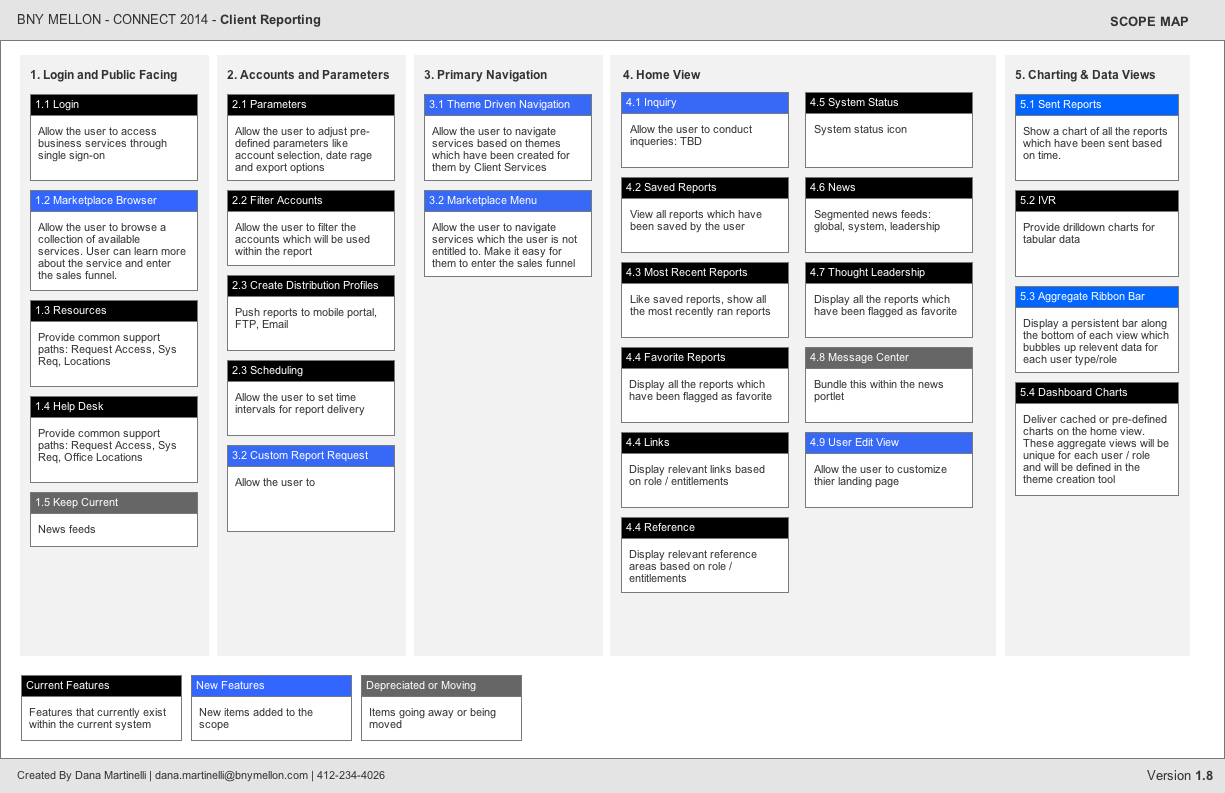Click the 3.2 Marketplace Menu header
The width and height of the screenshot is (1225, 793).
[x=508, y=201]
